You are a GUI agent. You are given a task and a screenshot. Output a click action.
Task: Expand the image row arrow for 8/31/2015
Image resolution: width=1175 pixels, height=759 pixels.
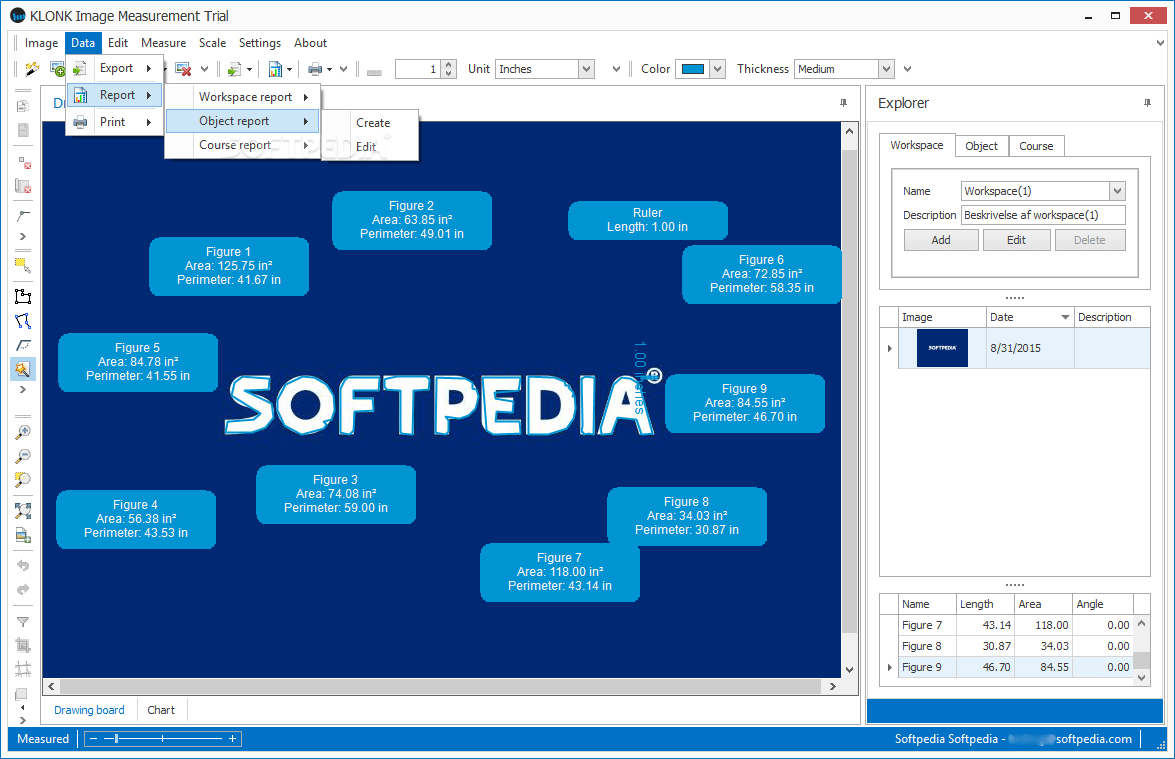tap(889, 348)
